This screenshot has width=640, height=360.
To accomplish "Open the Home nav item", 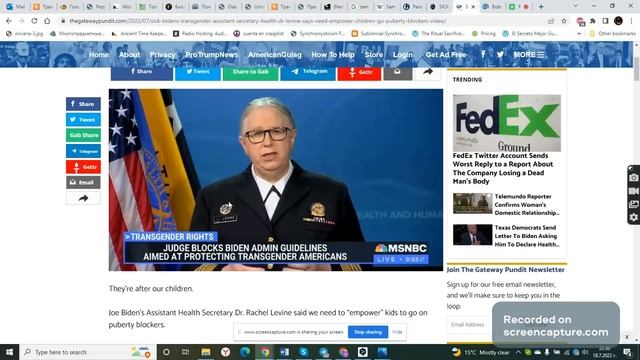I will pyautogui.click(x=99, y=55).
